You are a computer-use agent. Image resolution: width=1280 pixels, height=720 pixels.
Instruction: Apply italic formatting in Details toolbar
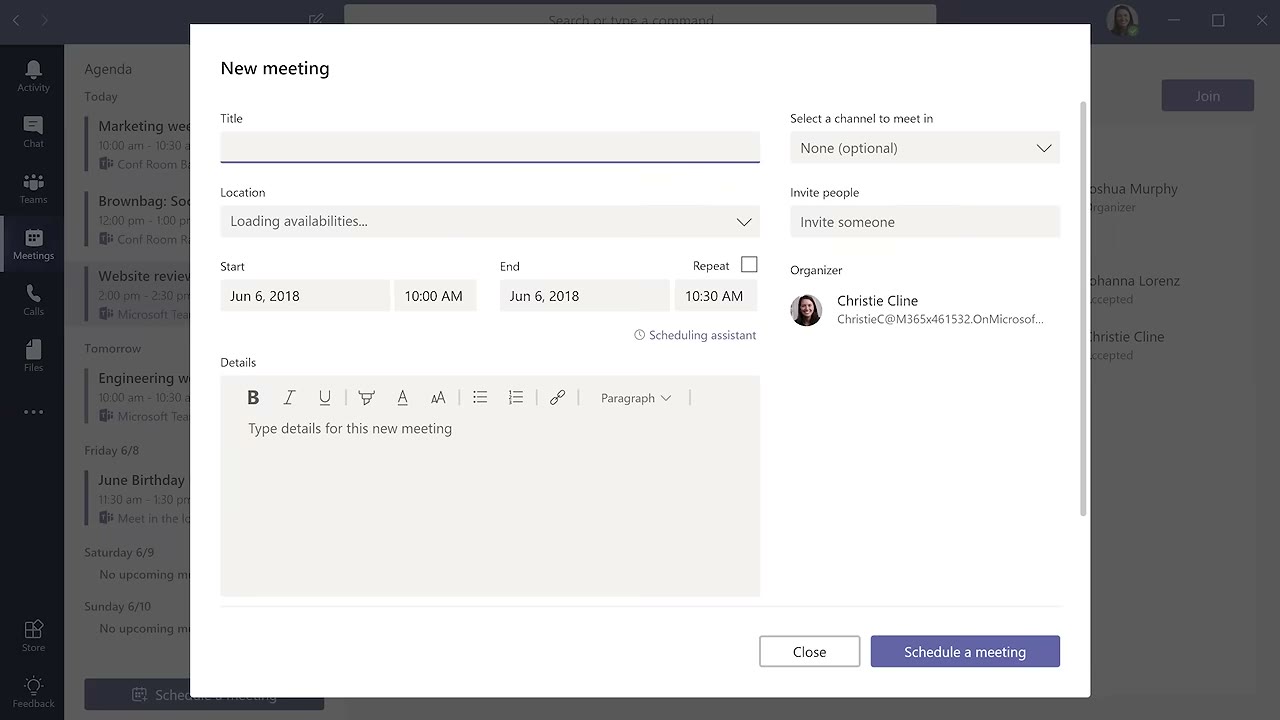point(289,398)
